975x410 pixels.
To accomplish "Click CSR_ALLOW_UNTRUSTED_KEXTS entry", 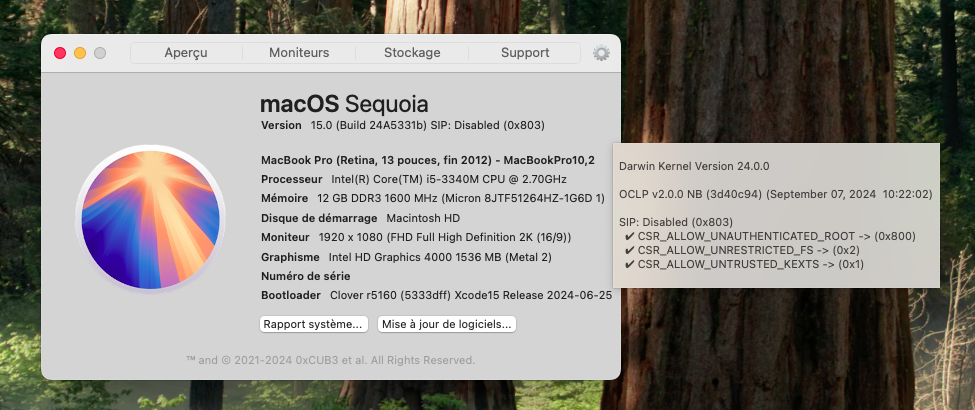I will click(744, 264).
